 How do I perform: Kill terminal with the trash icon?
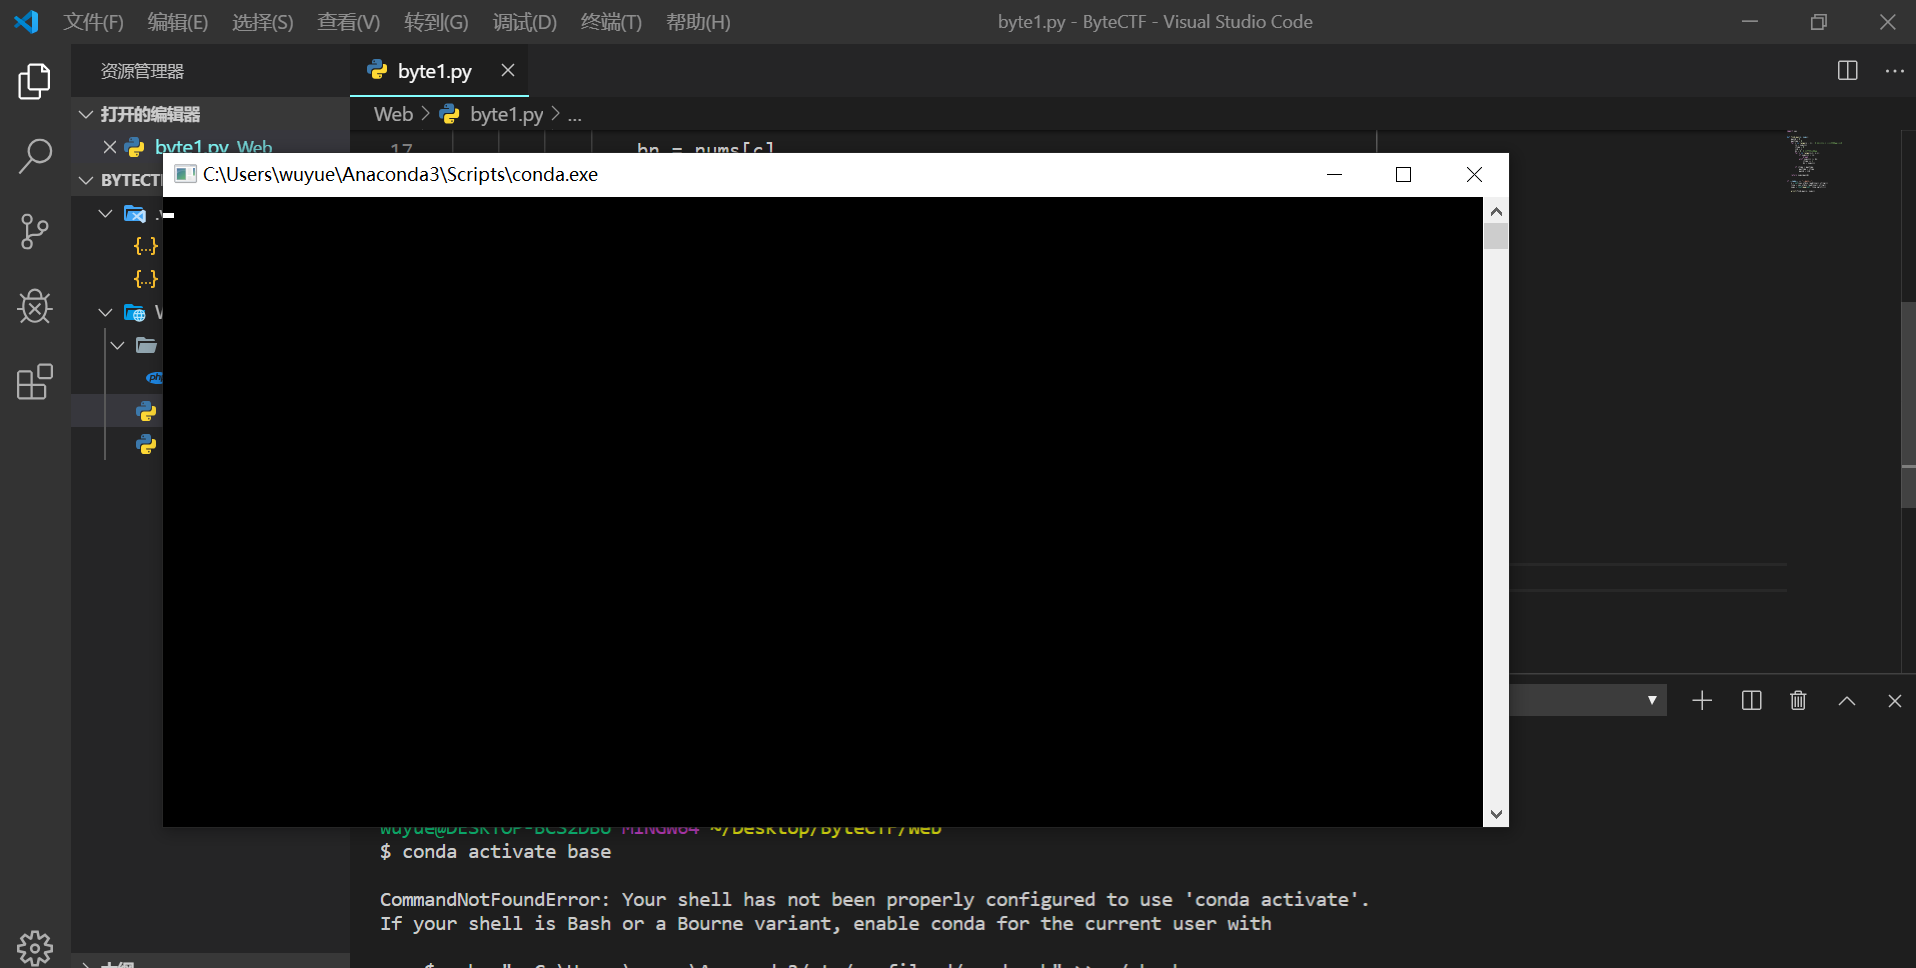pyautogui.click(x=1798, y=701)
